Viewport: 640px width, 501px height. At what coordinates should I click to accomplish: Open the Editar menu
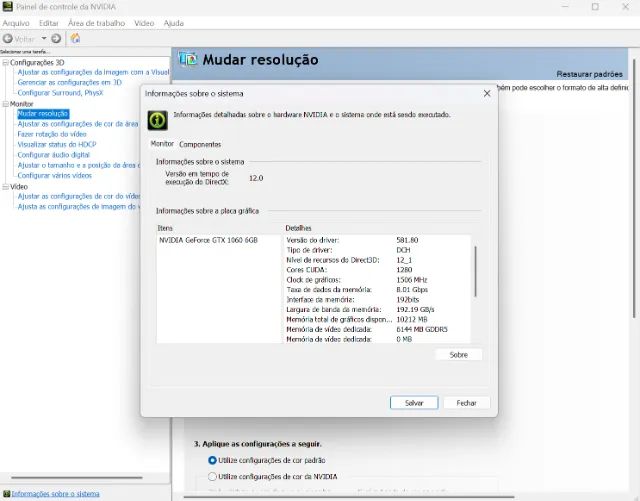tap(49, 23)
